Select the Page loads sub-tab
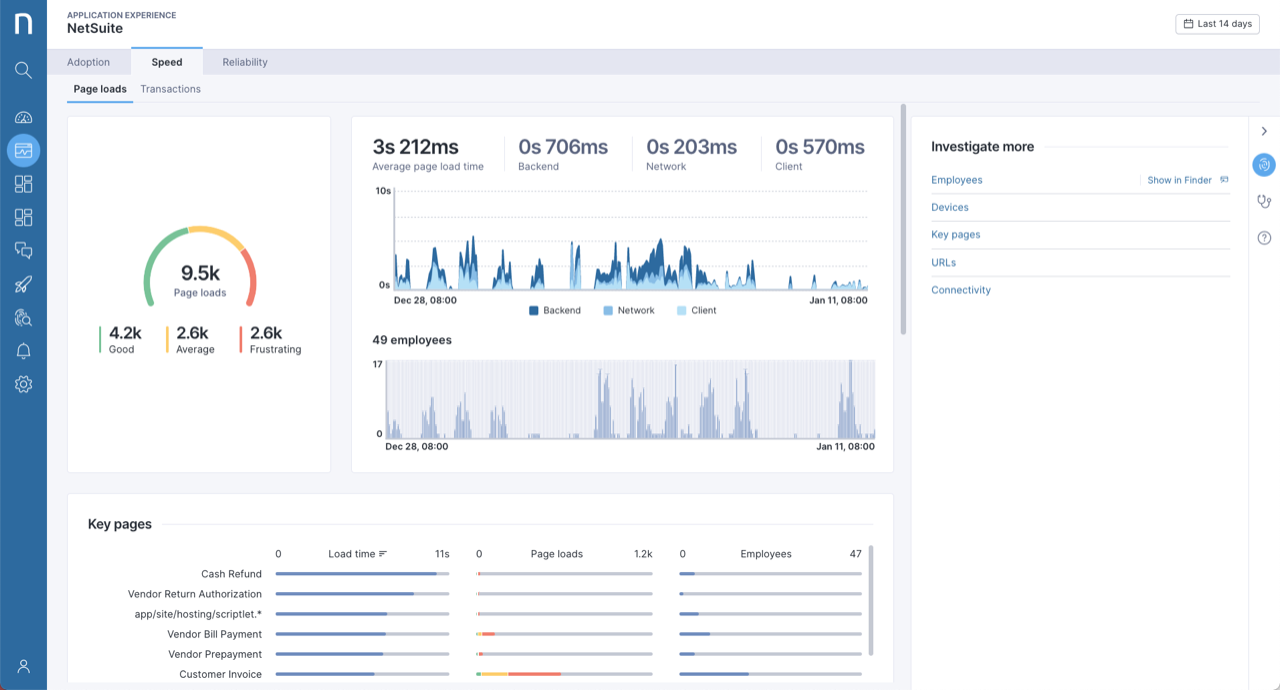Viewport: 1280px width, 690px height. (x=100, y=89)
